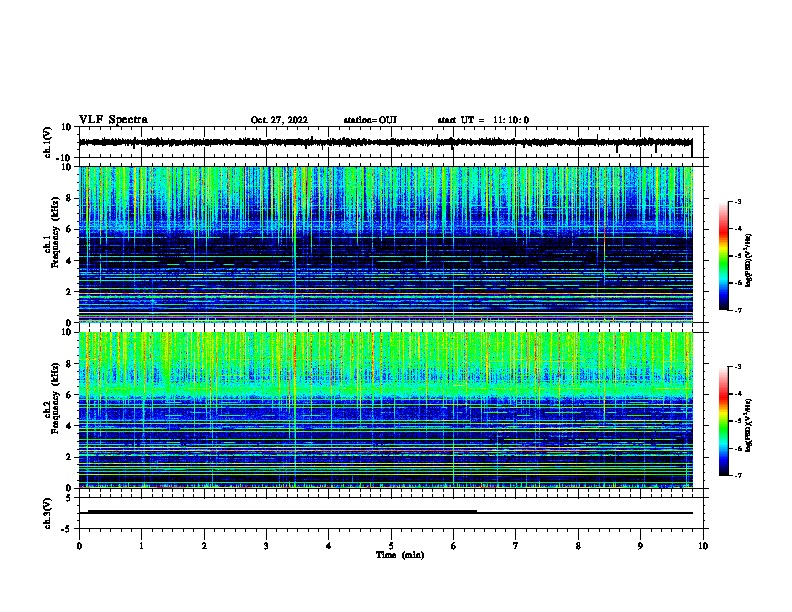Click time axis tick label "1"
Screen dimensions: 792x612
tap(141, 546)
